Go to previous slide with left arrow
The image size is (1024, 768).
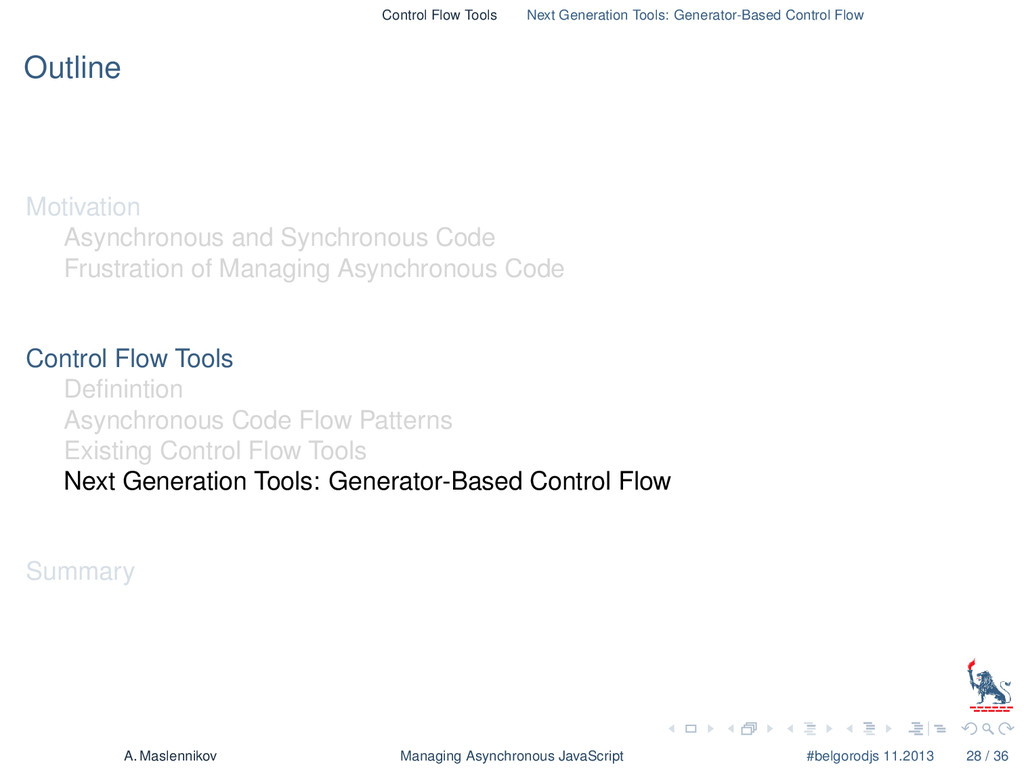[671, 729]
